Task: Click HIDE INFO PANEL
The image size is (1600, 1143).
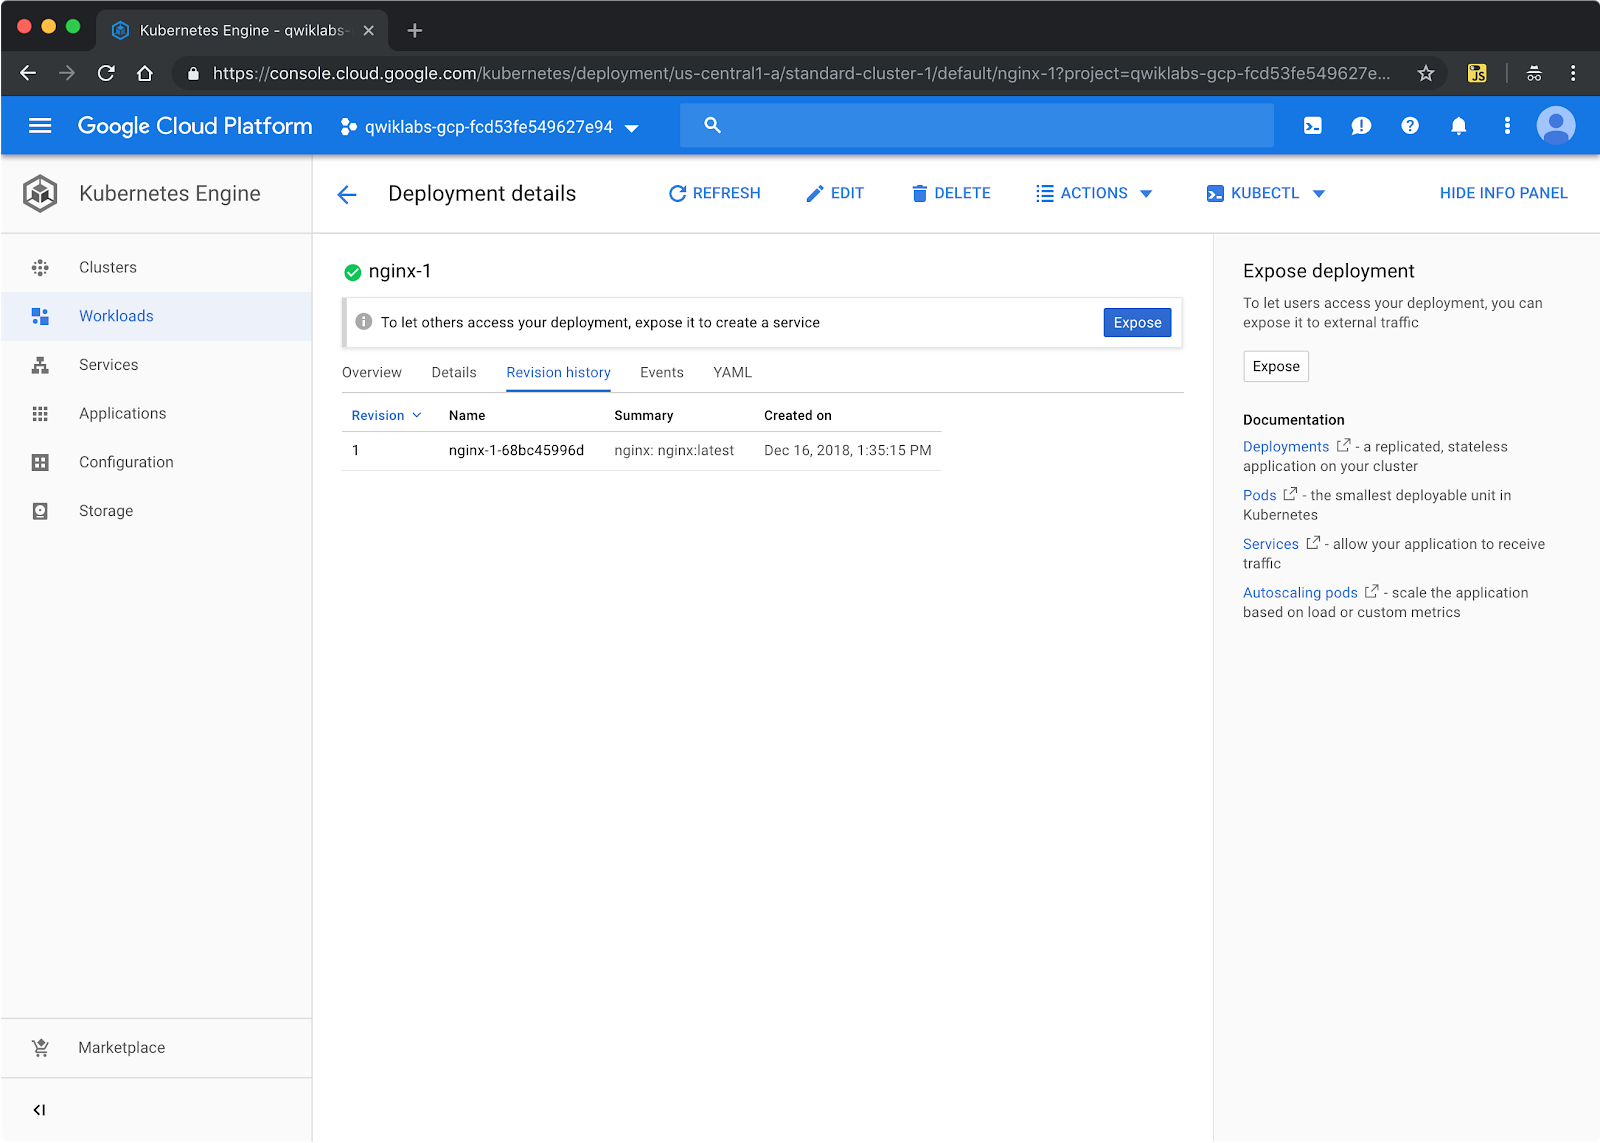Action: [1503, 194]
